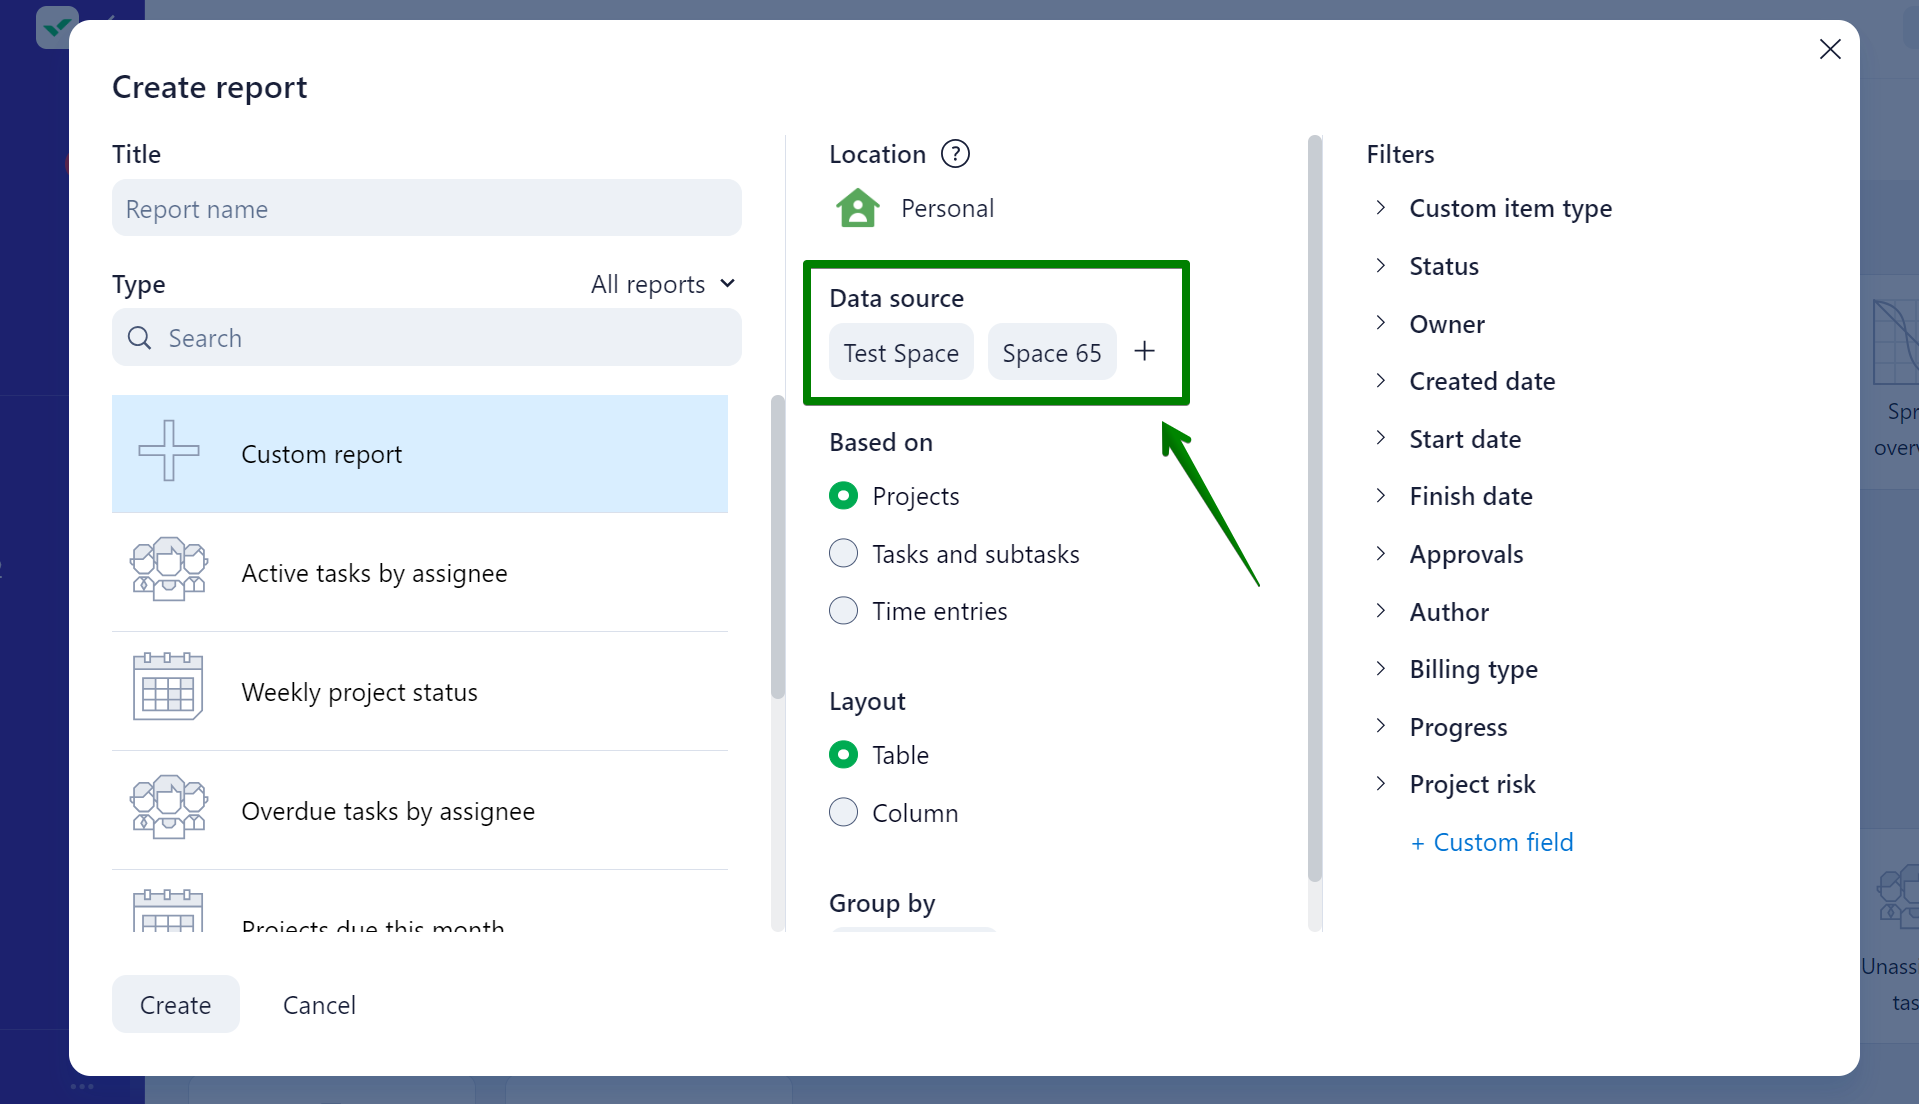Screen dimensions: 1919x1104
Task: Open the All reports type dropdown
Action: coord(663,285)
